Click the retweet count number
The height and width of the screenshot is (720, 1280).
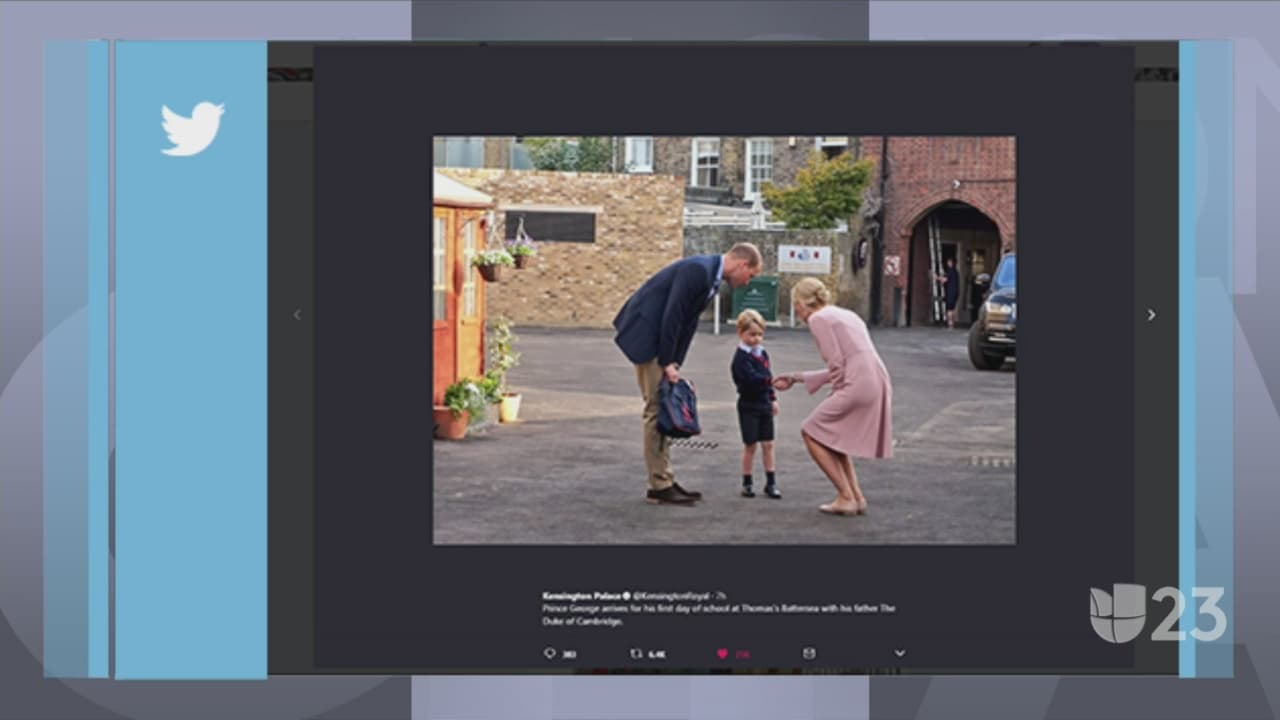click(x=657, y=654)
